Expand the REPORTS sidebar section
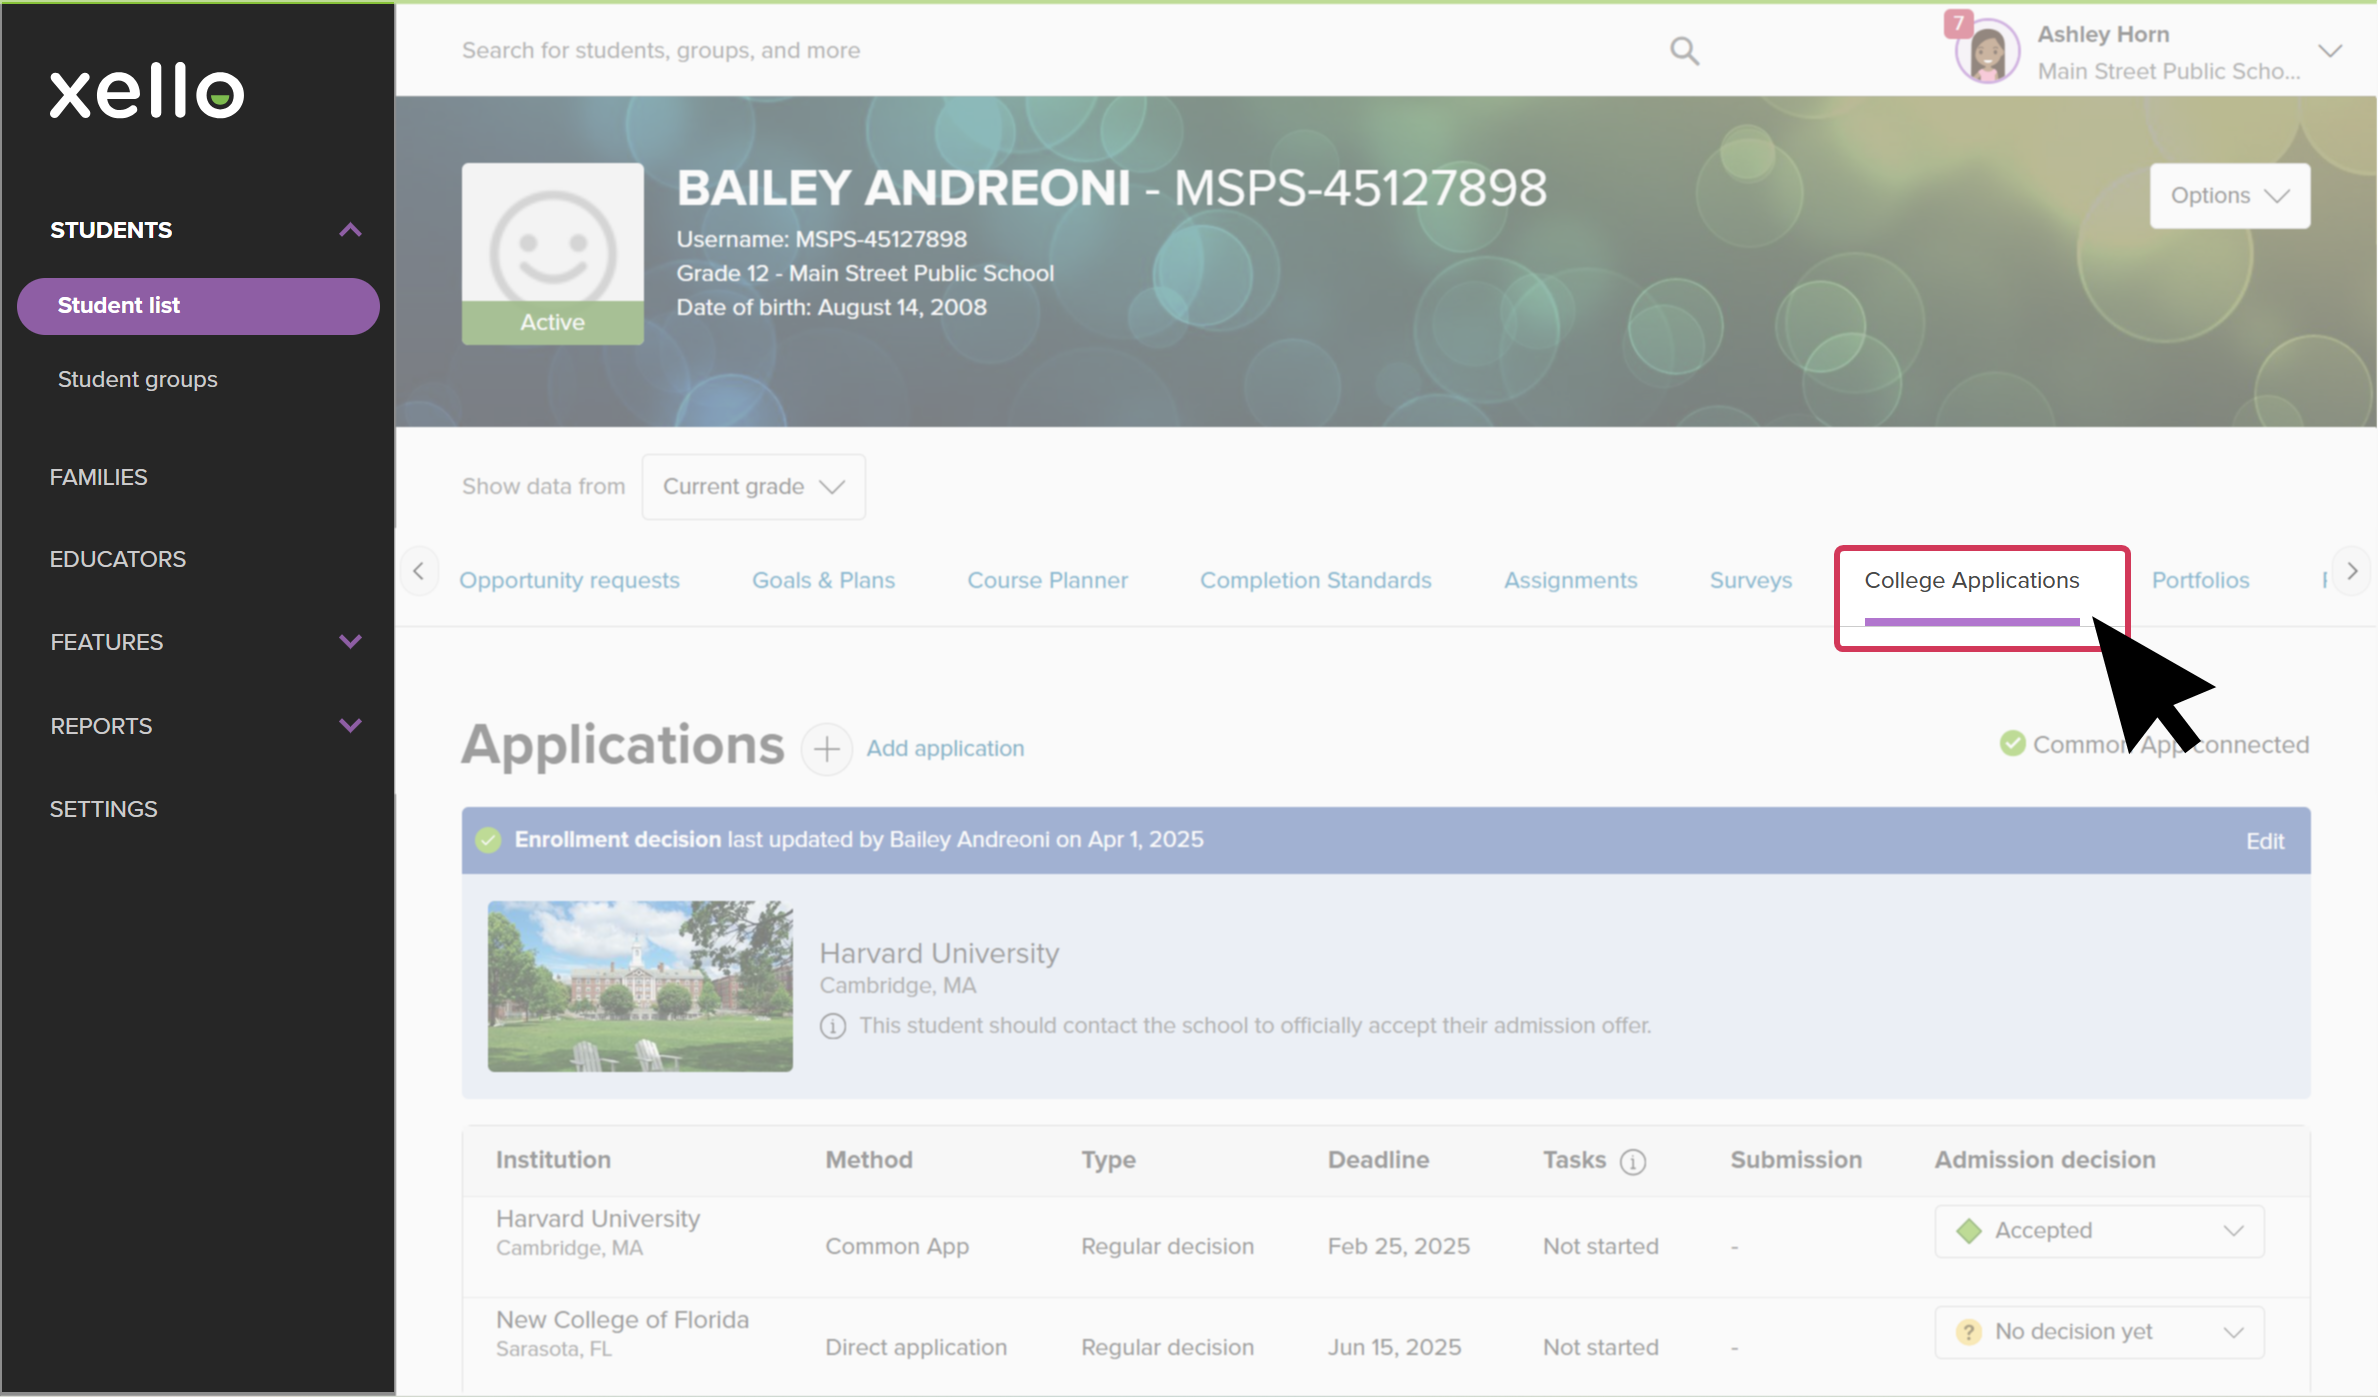The height and width of the screenshot is (1397, 2378). click(350, 726)
